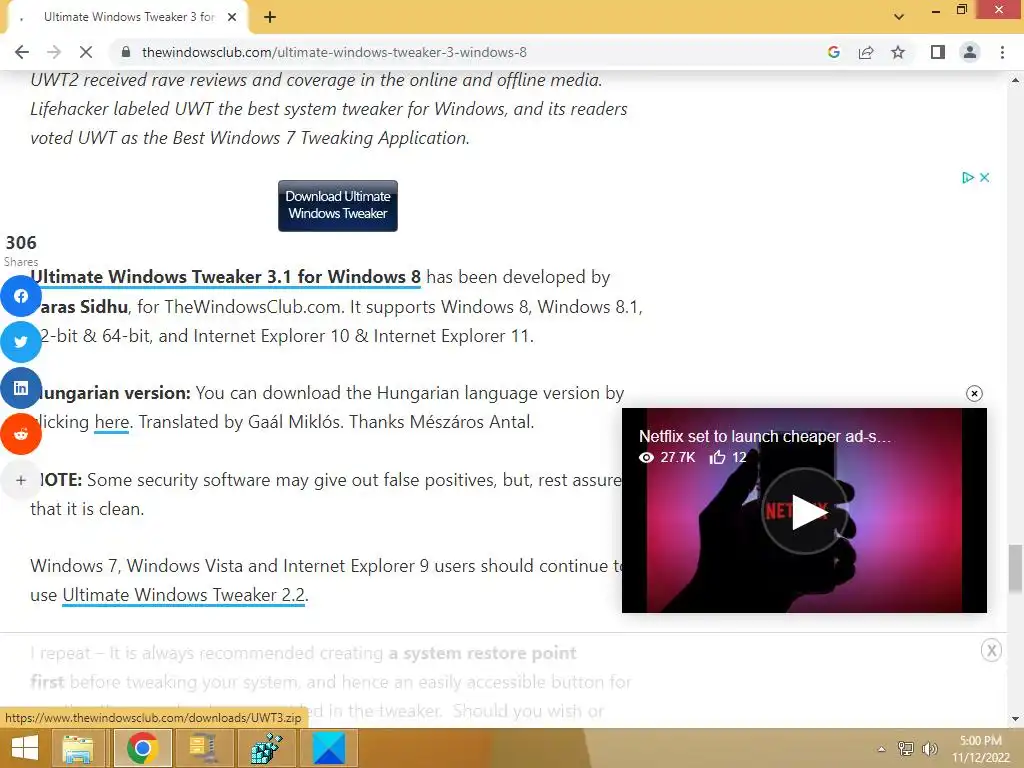This screenshot has height=768, width=1024.
Task: Click the 306 Shares counter
Action: click(x=21, y=251)
